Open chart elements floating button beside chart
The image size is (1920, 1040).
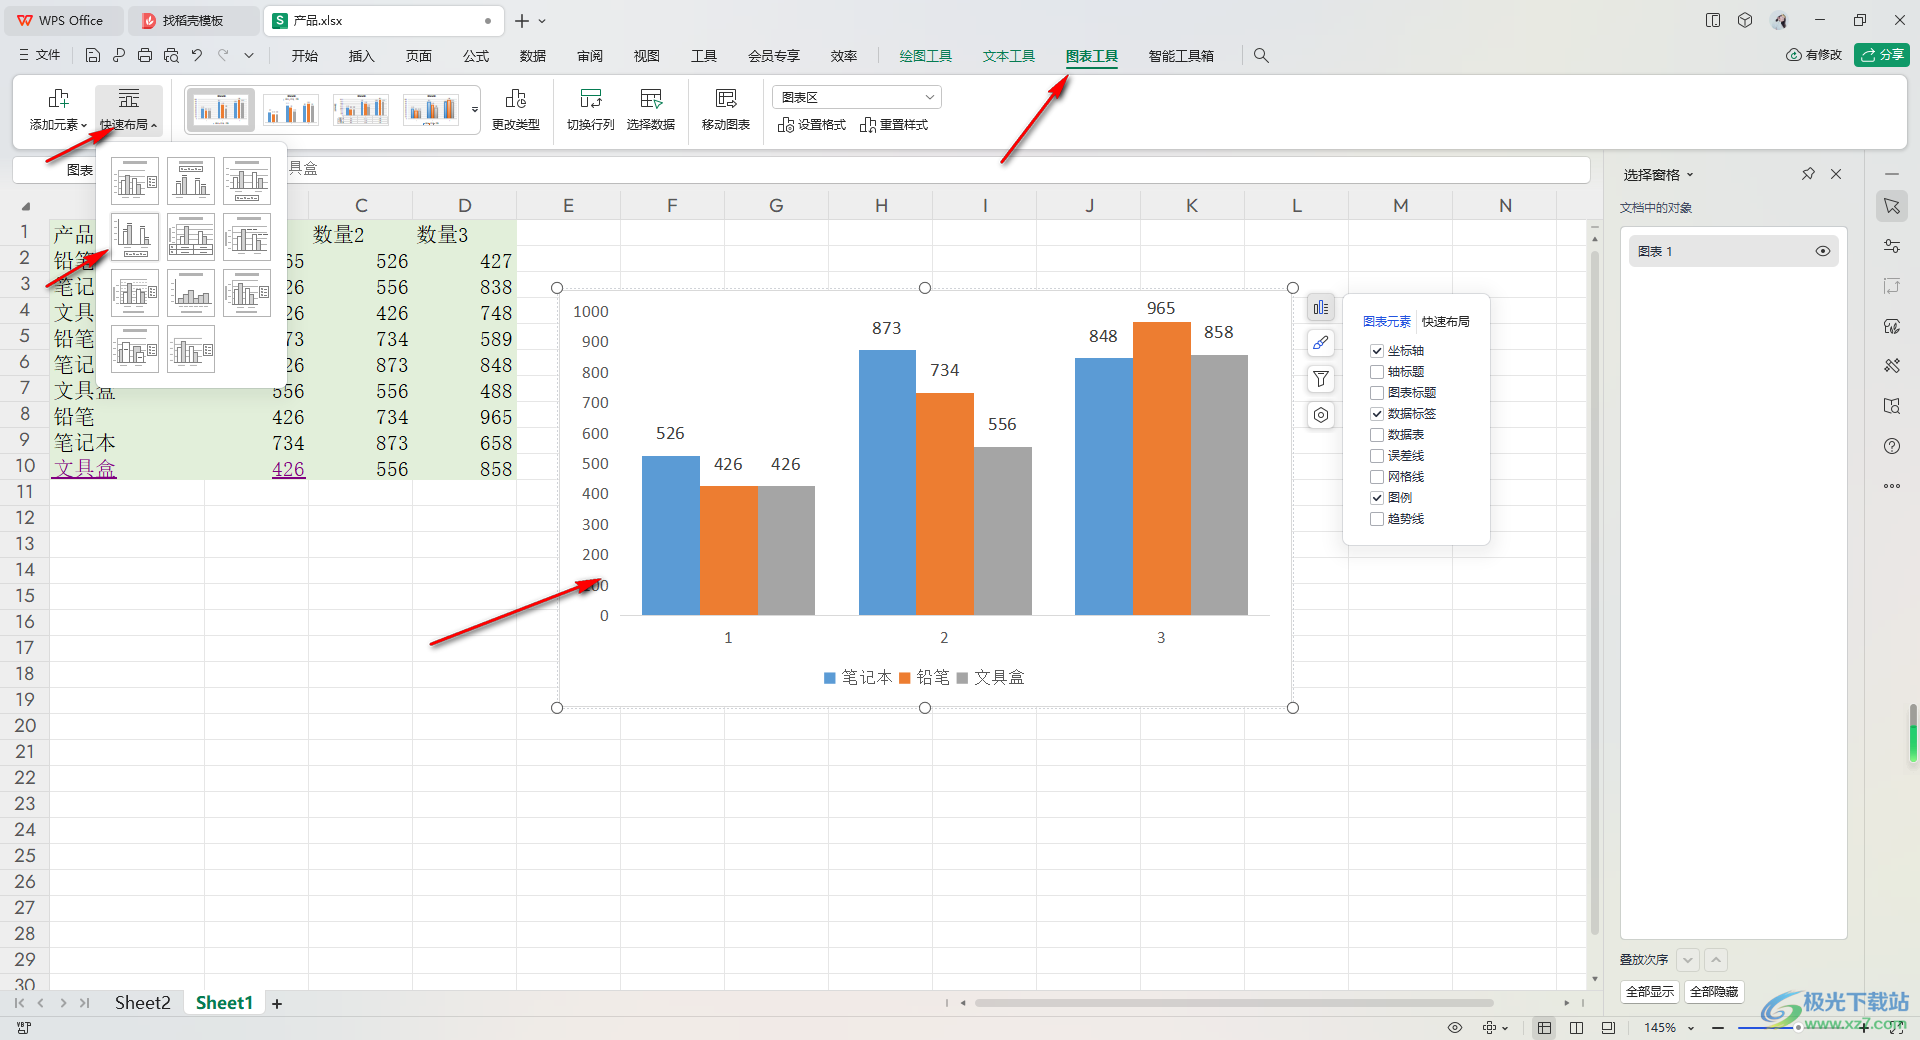coord(1321,307)
